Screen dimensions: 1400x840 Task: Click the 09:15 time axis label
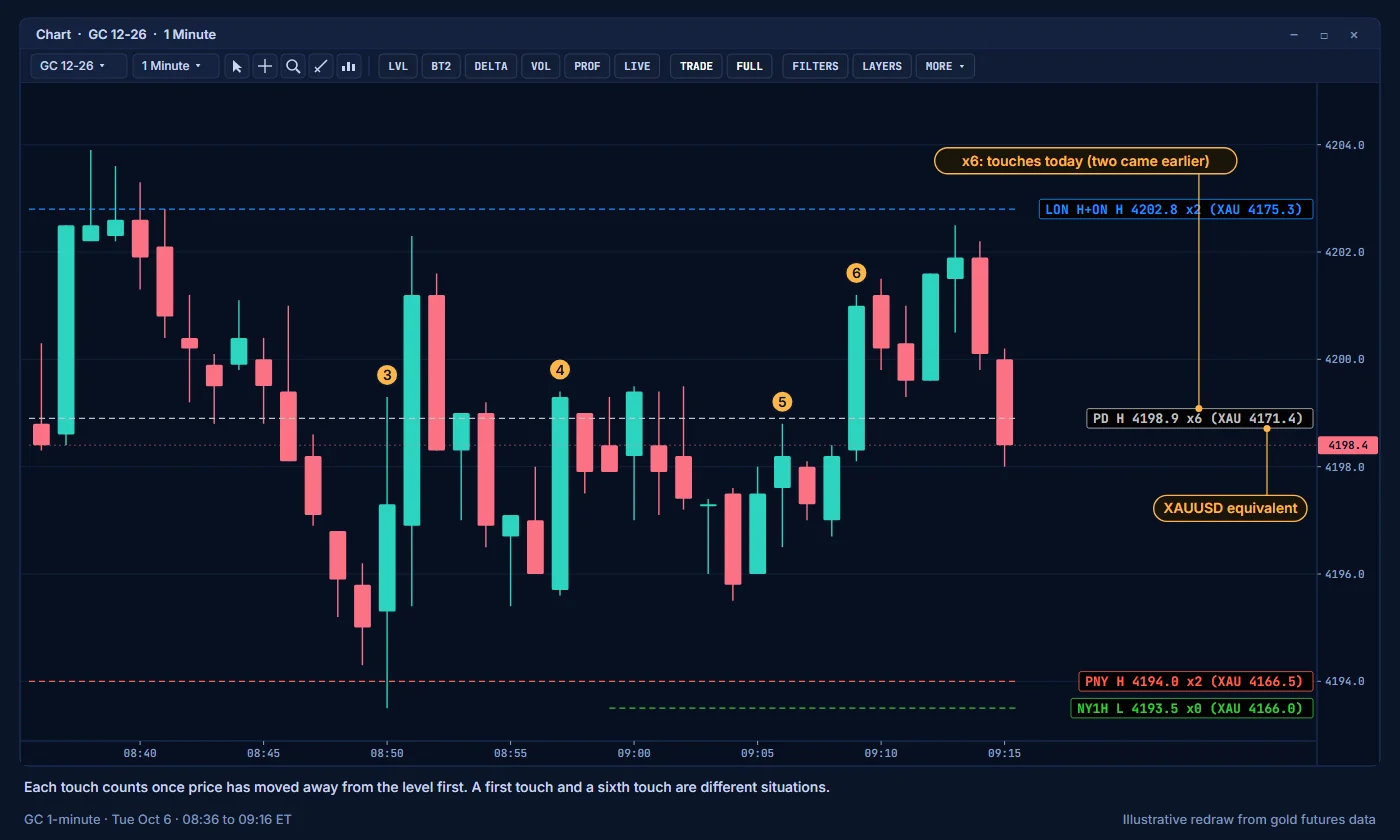coord(1004,753)
